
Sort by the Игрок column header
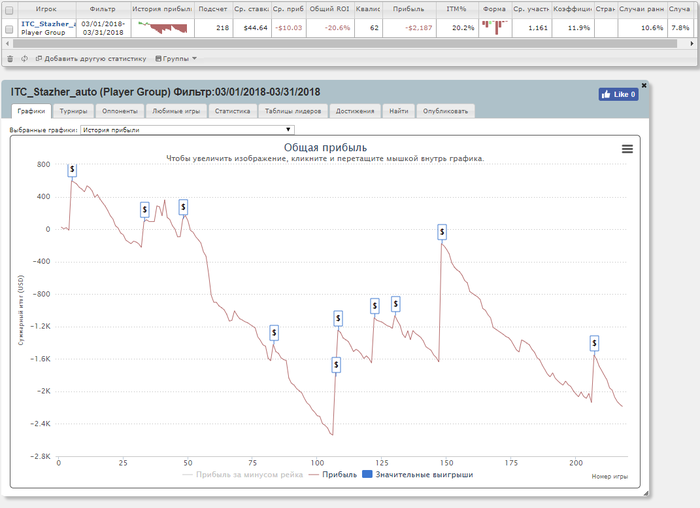[46, 9]
